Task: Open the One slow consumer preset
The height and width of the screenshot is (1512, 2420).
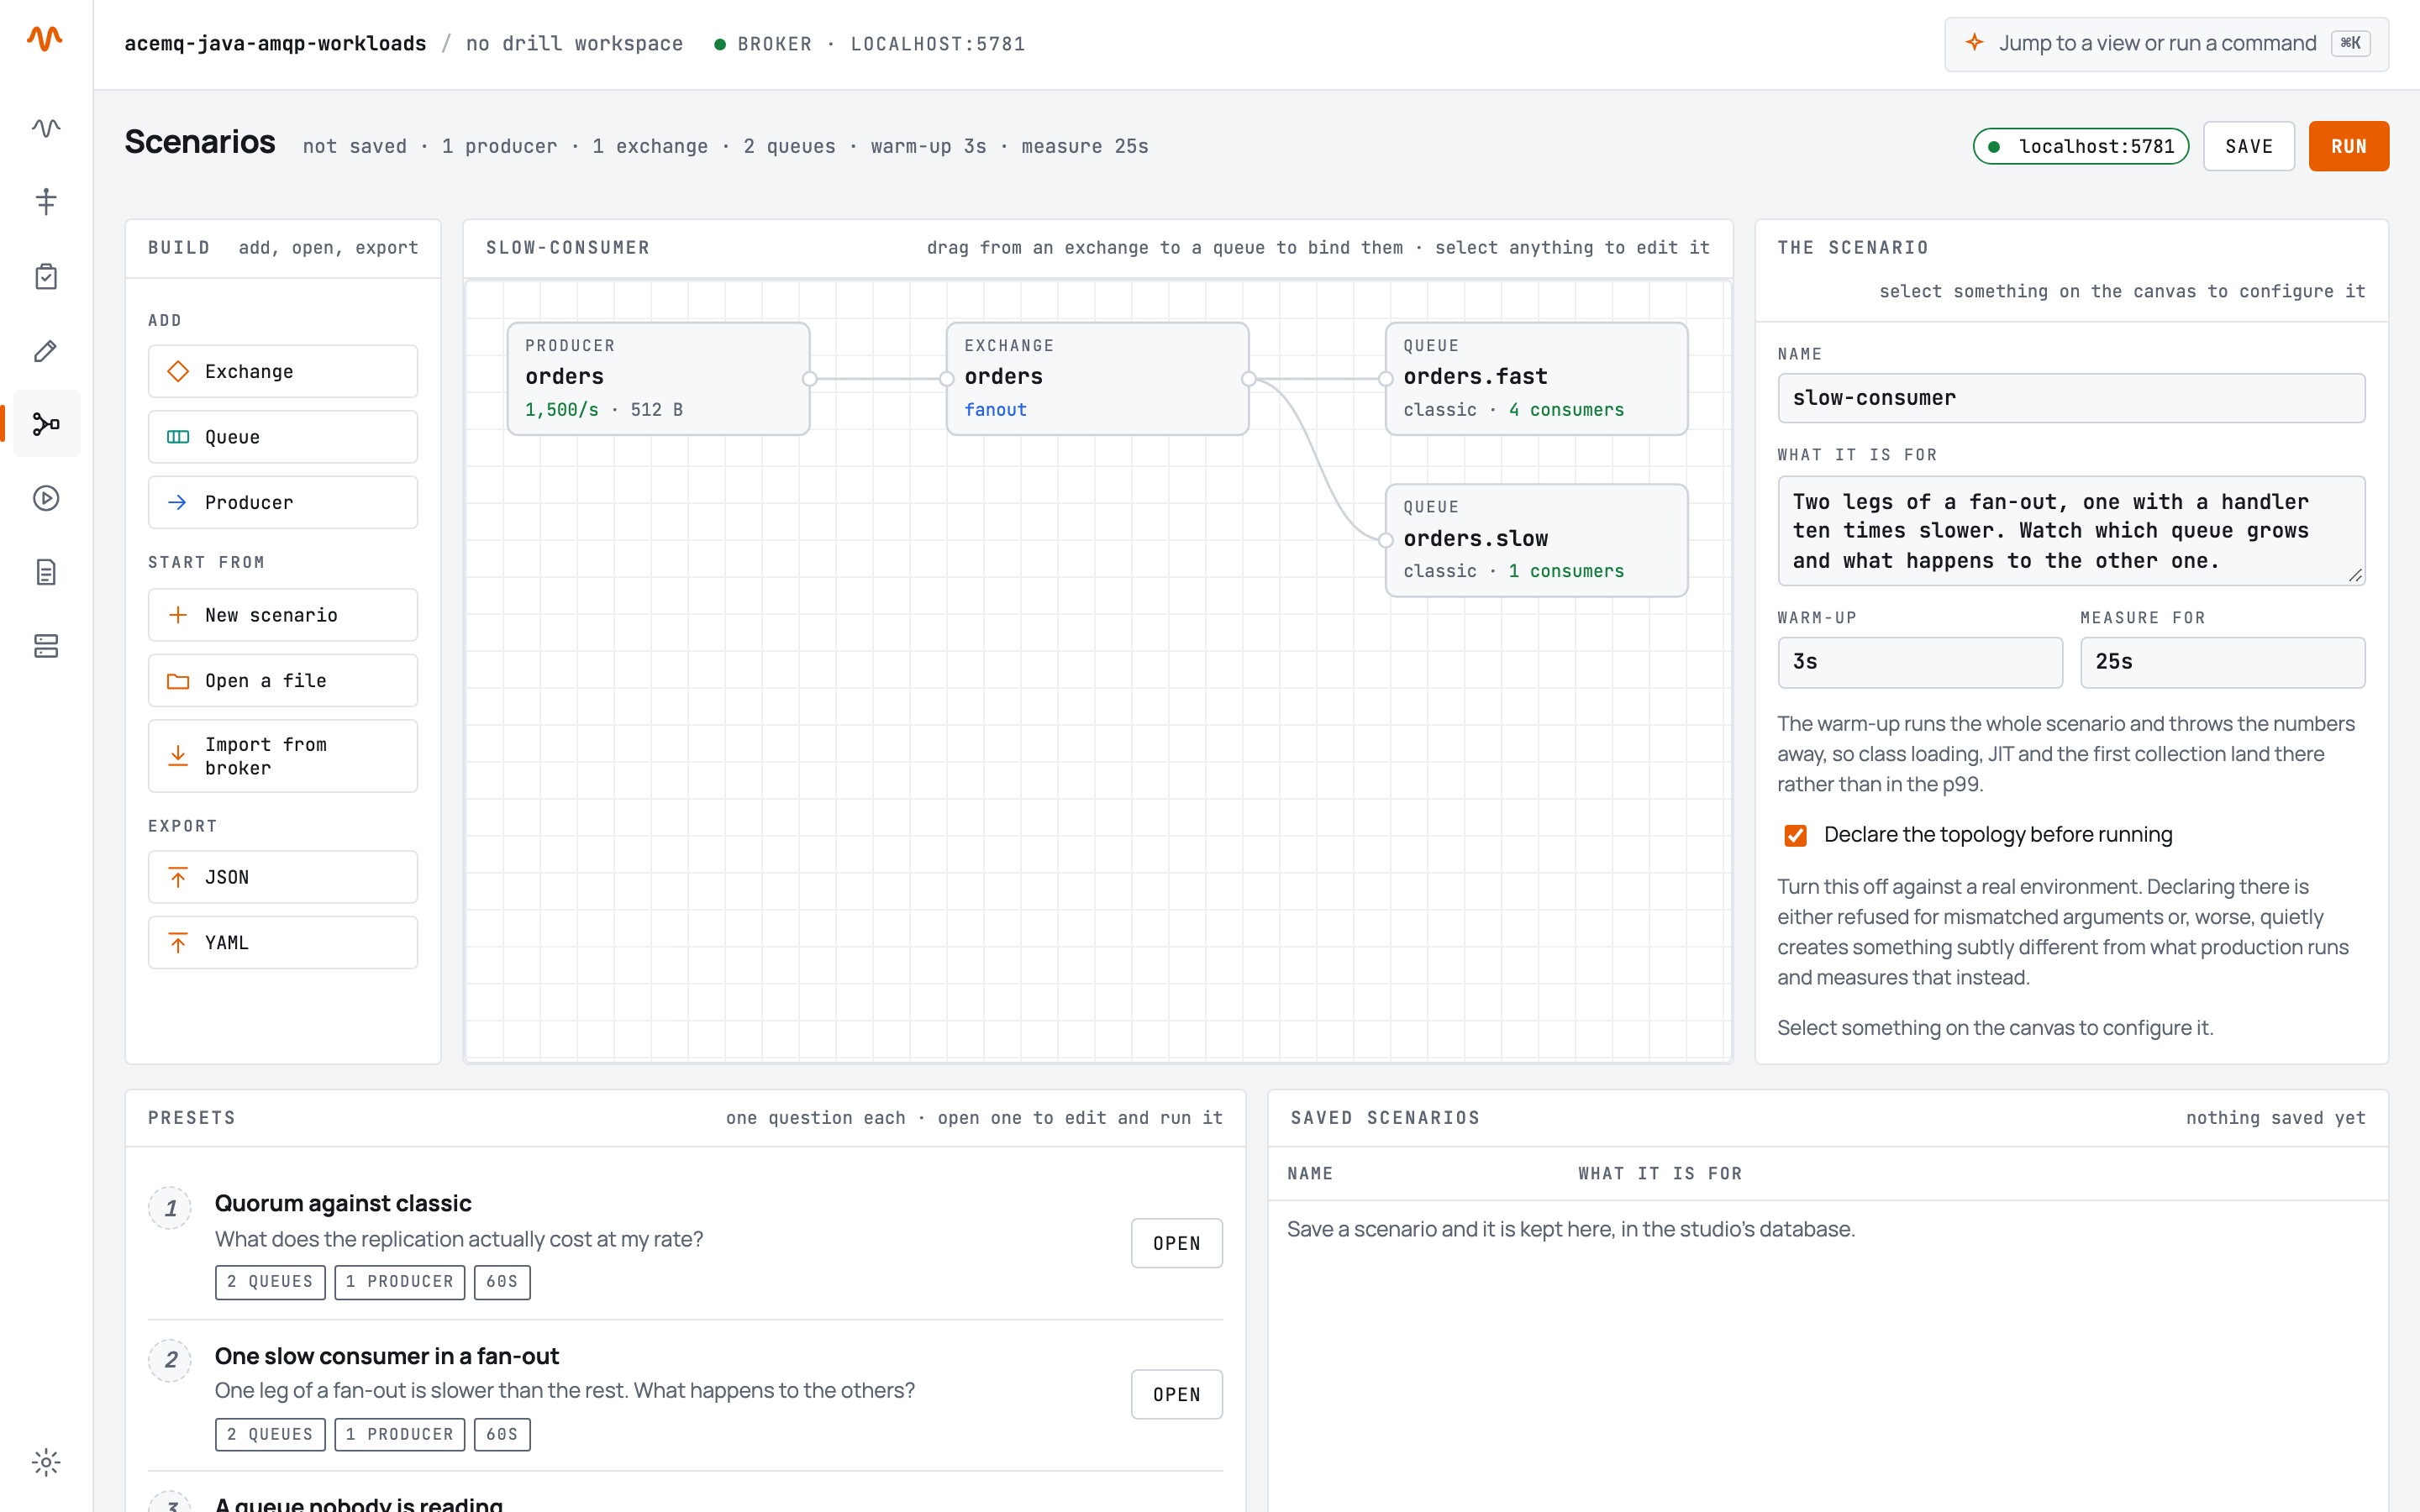Action: 1176,1394
